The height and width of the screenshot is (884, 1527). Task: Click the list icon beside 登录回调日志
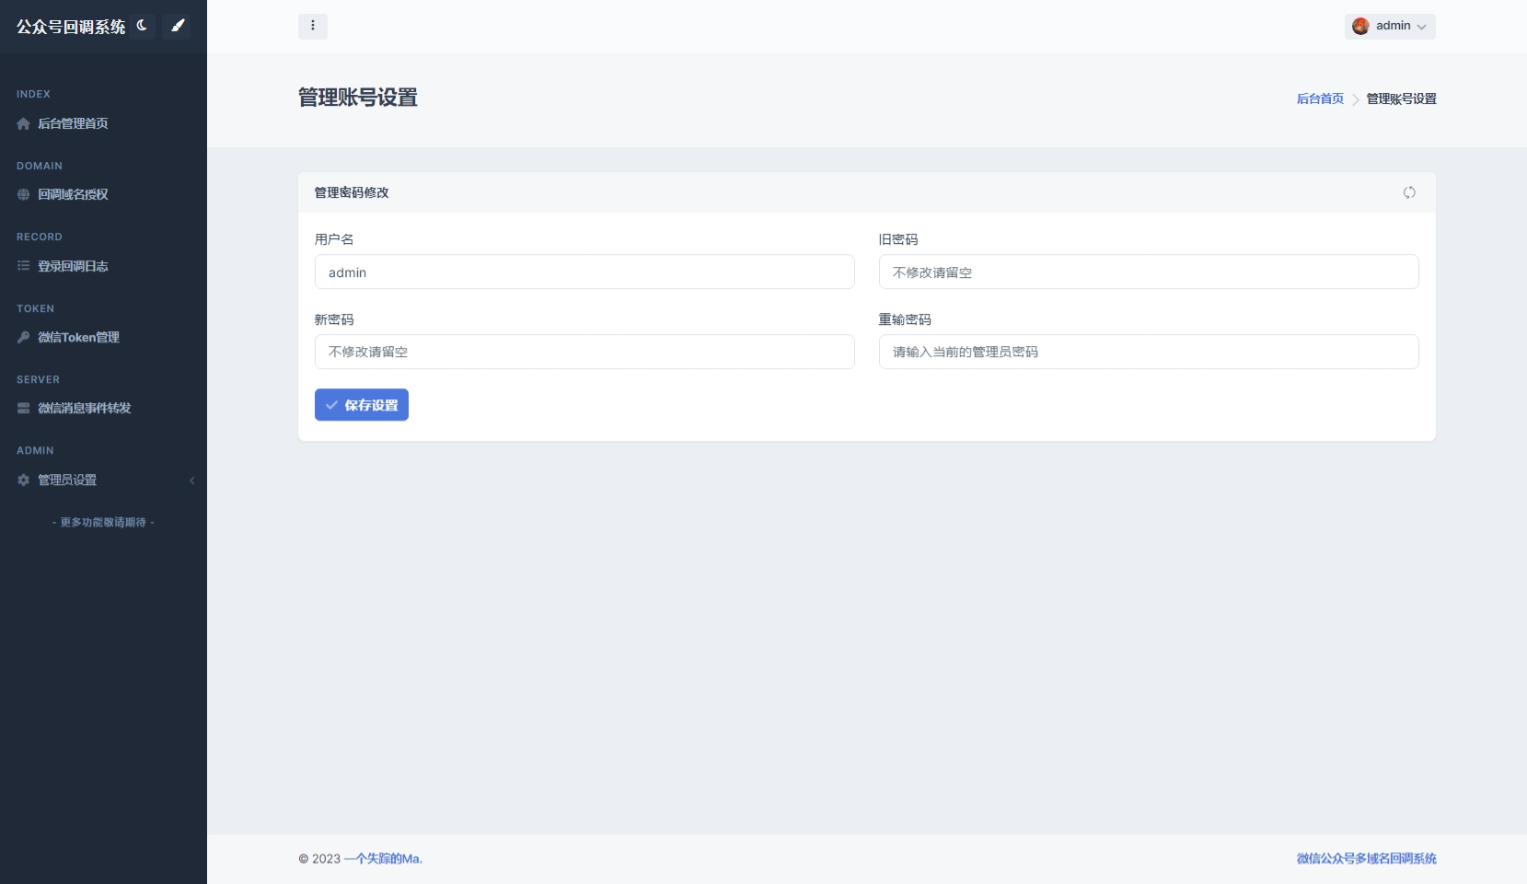[23, 266]
